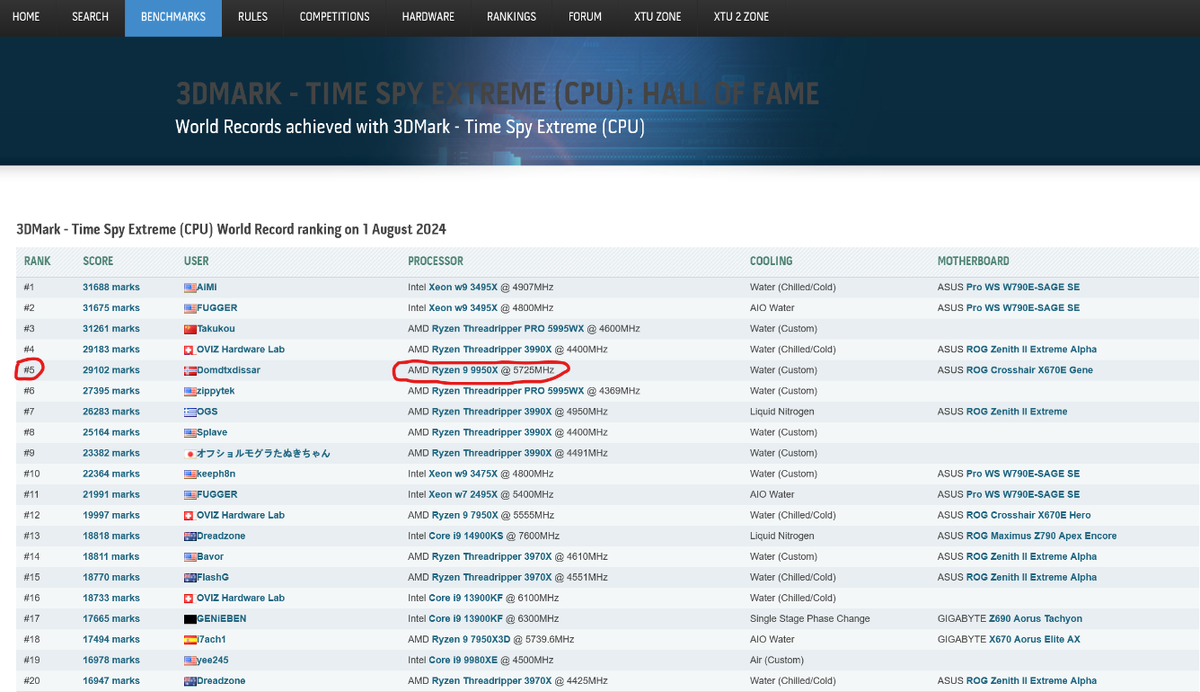This screenshot has width=1200, height=692.
Task: Click the Air (Custom) cooling cell
Action: click(x=777, y=660)
